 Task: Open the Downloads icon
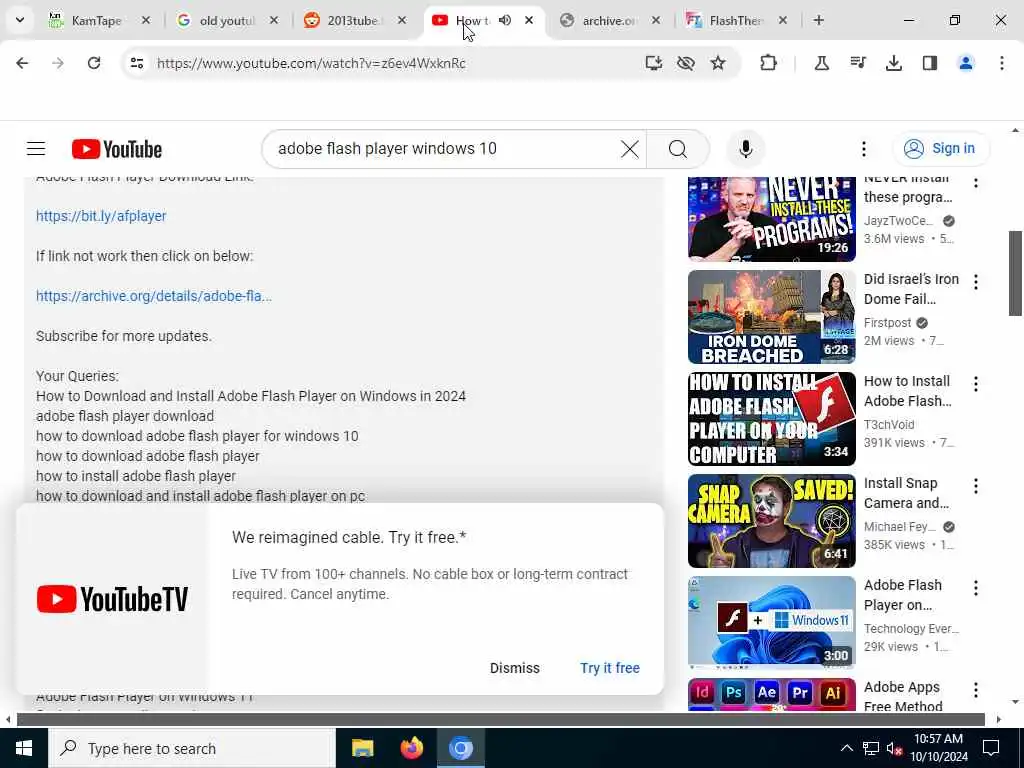tap(893, 63)
